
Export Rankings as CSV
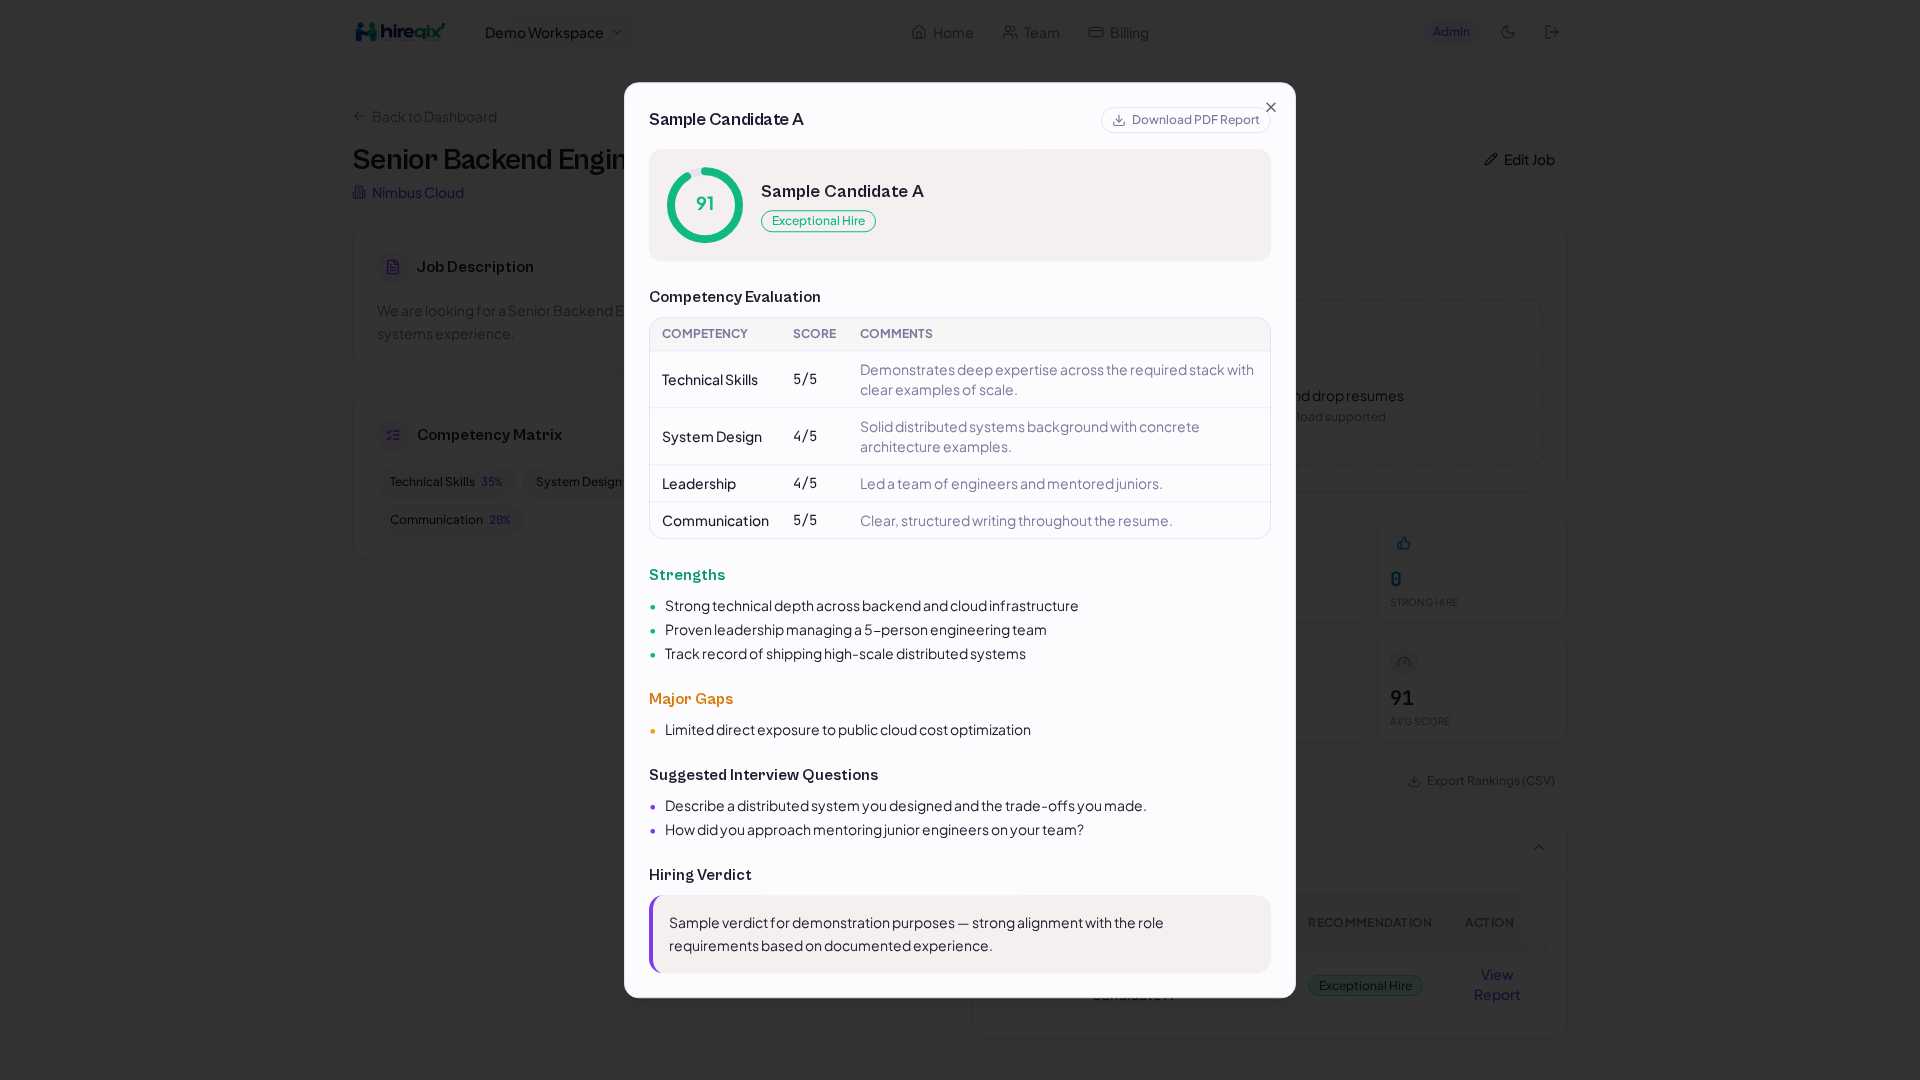[x=1481, y=781]
